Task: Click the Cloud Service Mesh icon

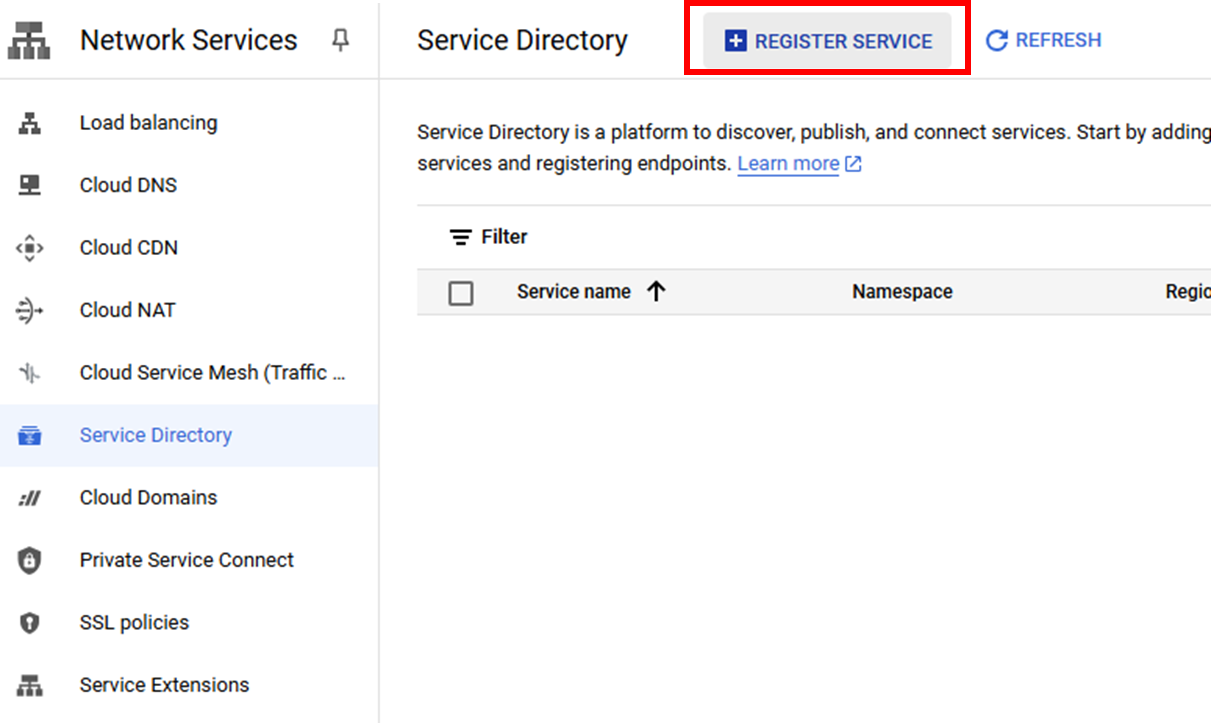Action: click(30, 373)
